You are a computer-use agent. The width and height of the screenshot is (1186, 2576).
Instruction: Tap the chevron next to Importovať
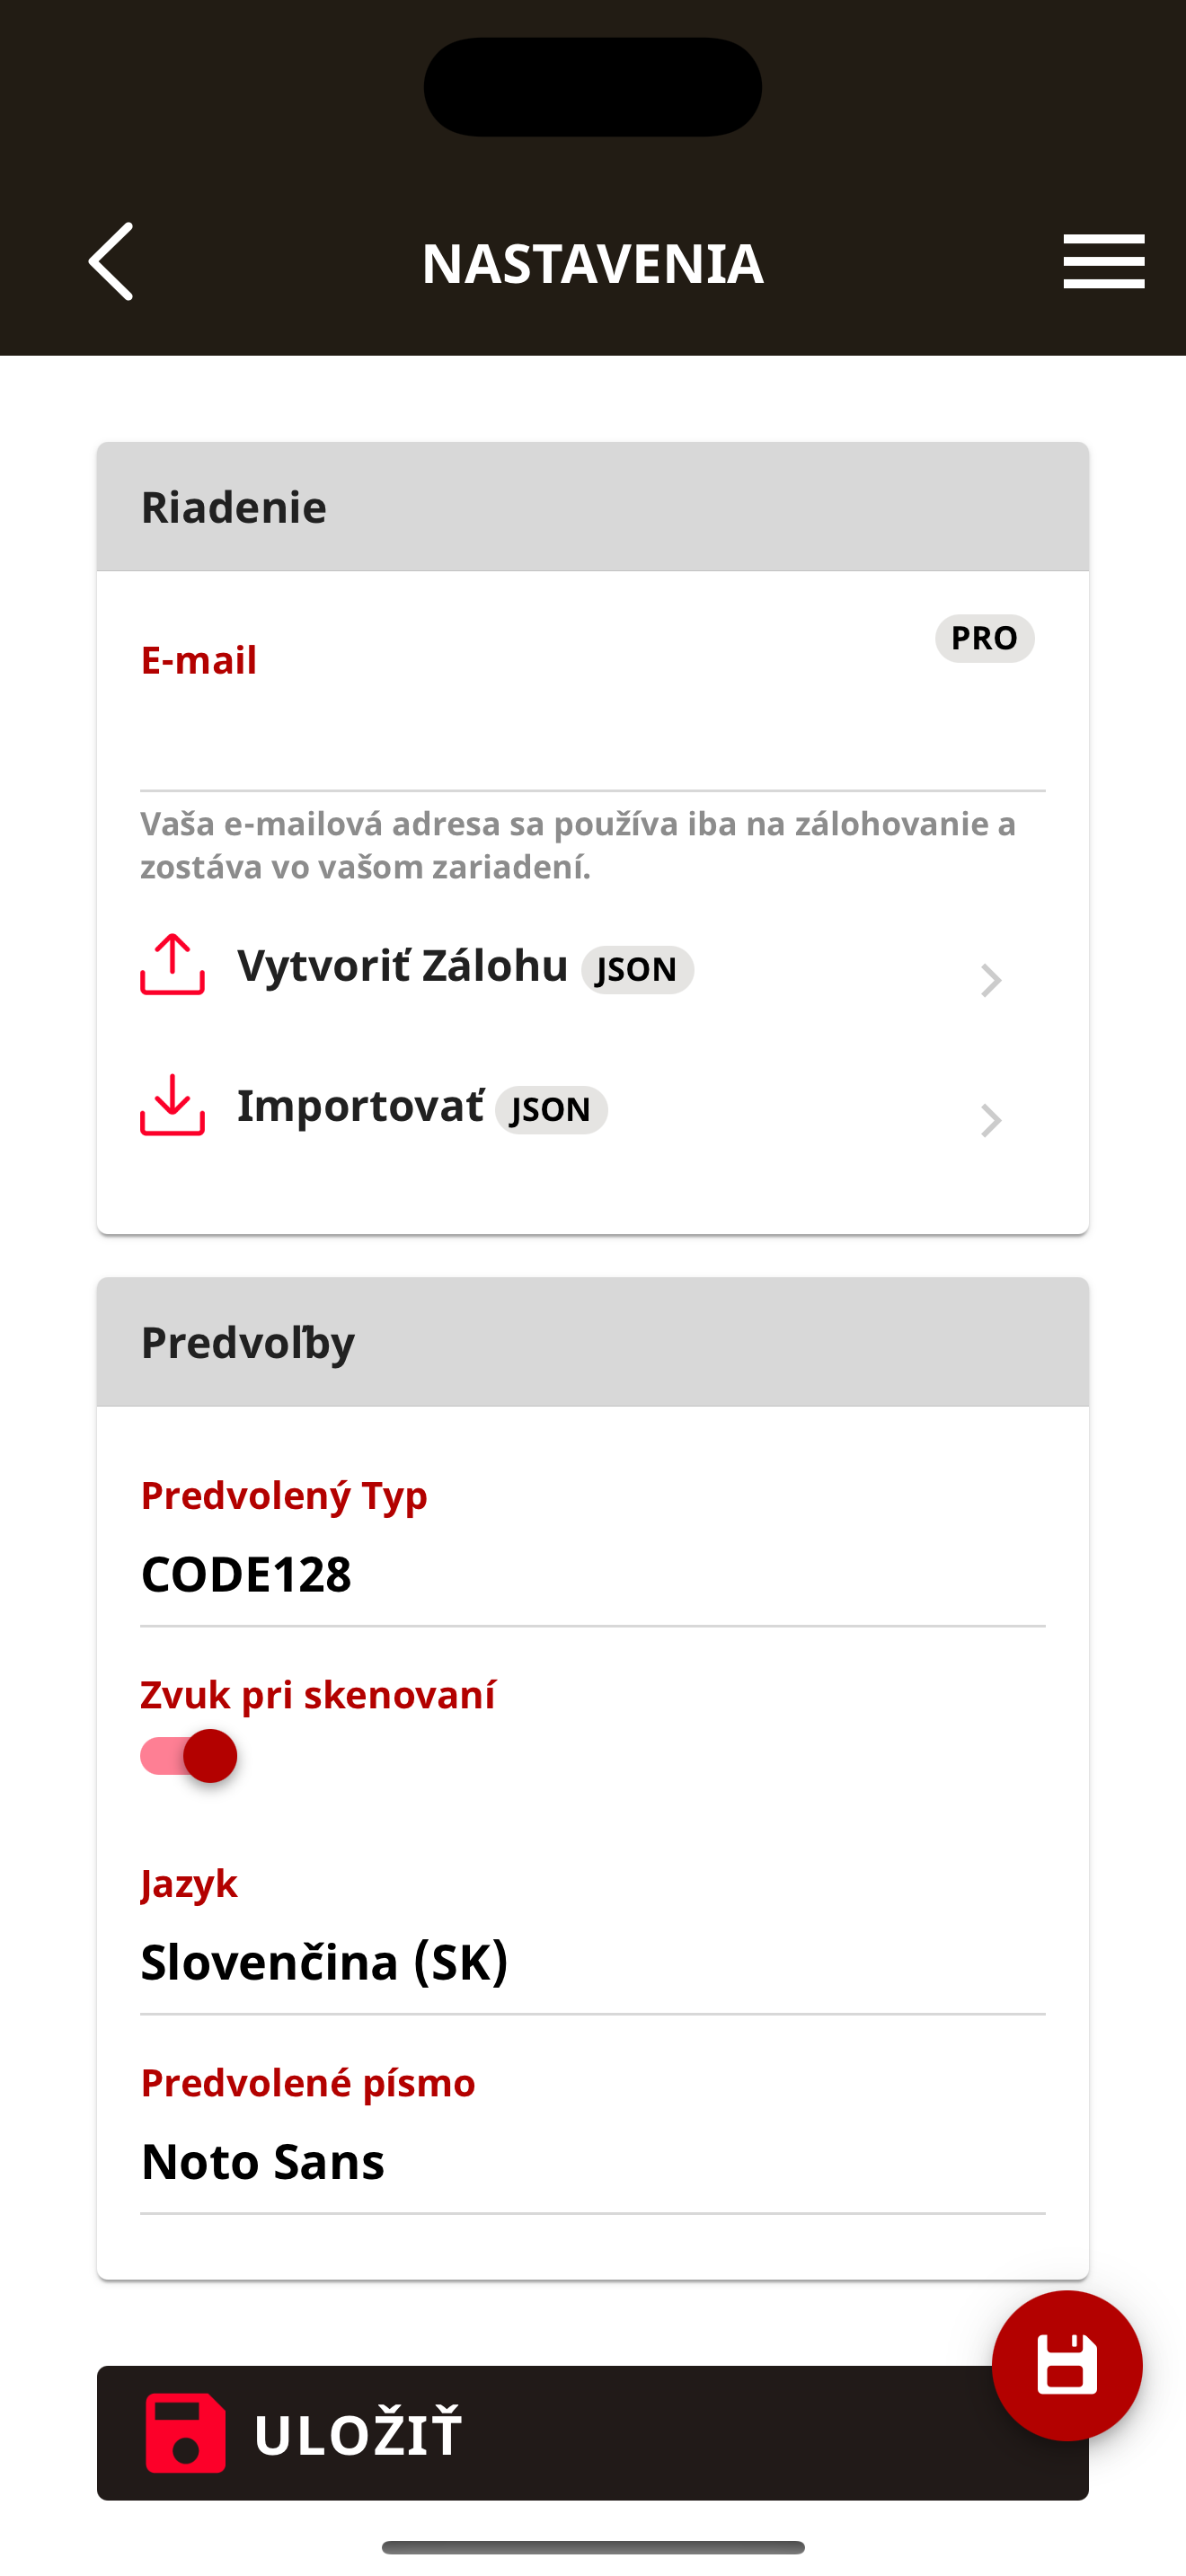click(x=990, y=1120)
